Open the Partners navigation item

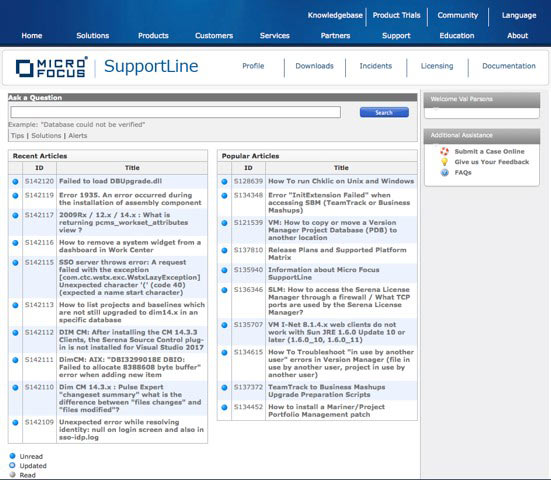pyautogui.click(x=336, y=35)
